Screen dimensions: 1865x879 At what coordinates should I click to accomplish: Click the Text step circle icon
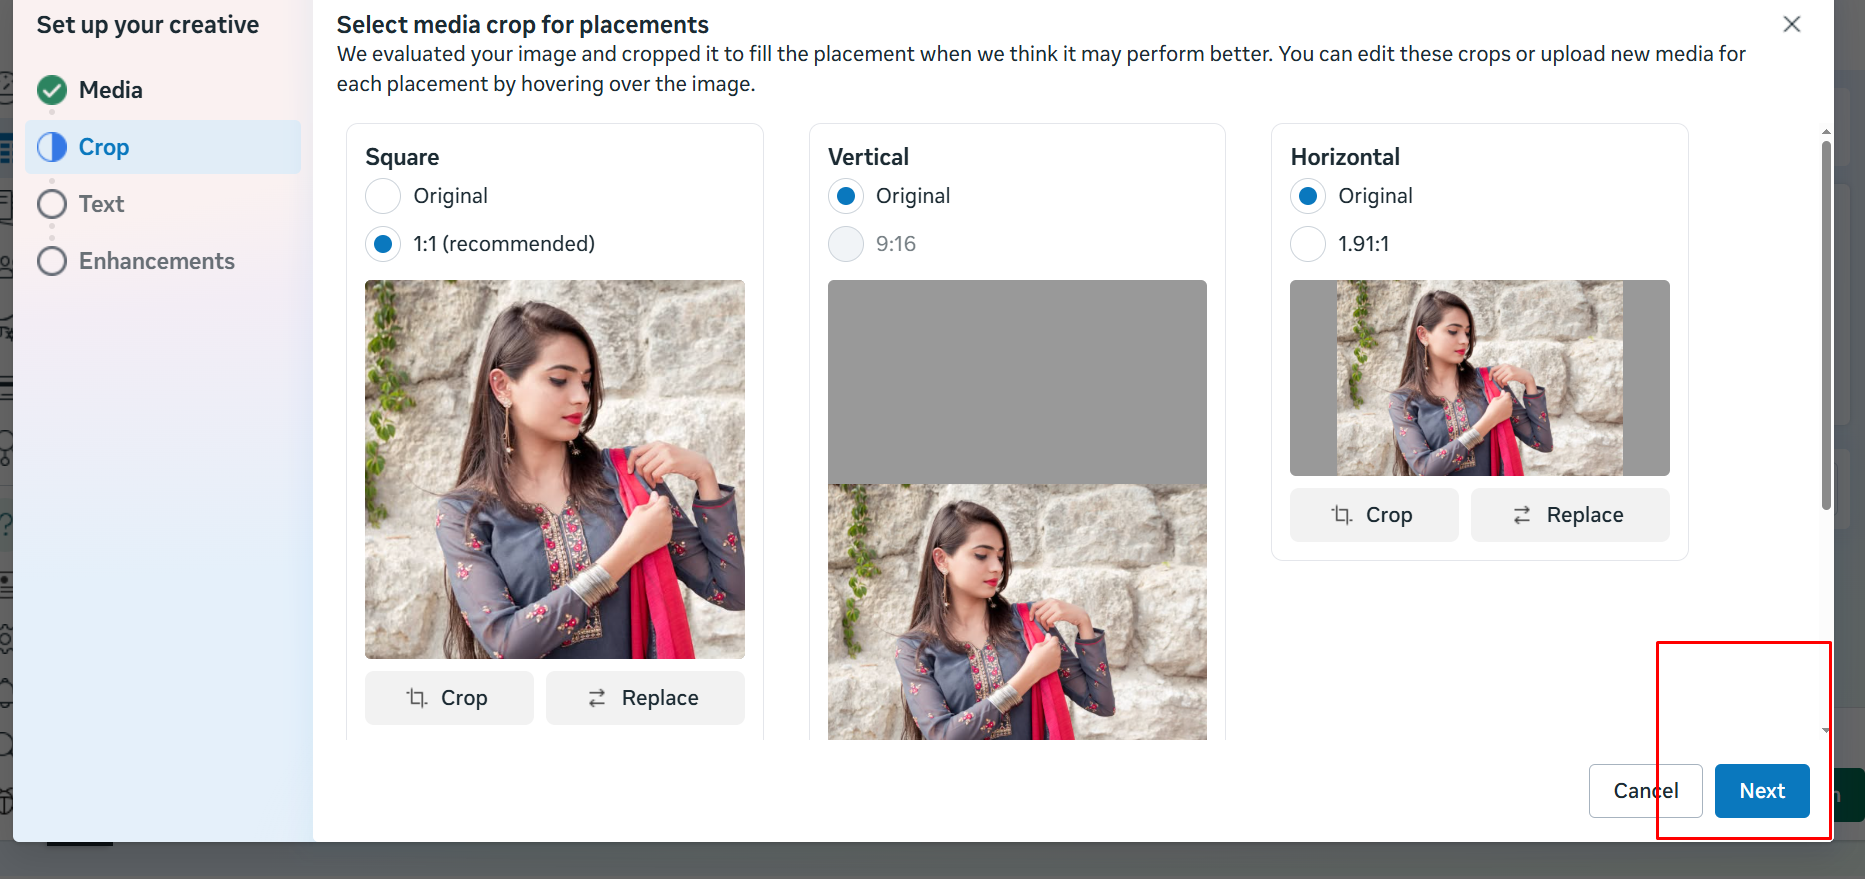(x=52, y=204)
